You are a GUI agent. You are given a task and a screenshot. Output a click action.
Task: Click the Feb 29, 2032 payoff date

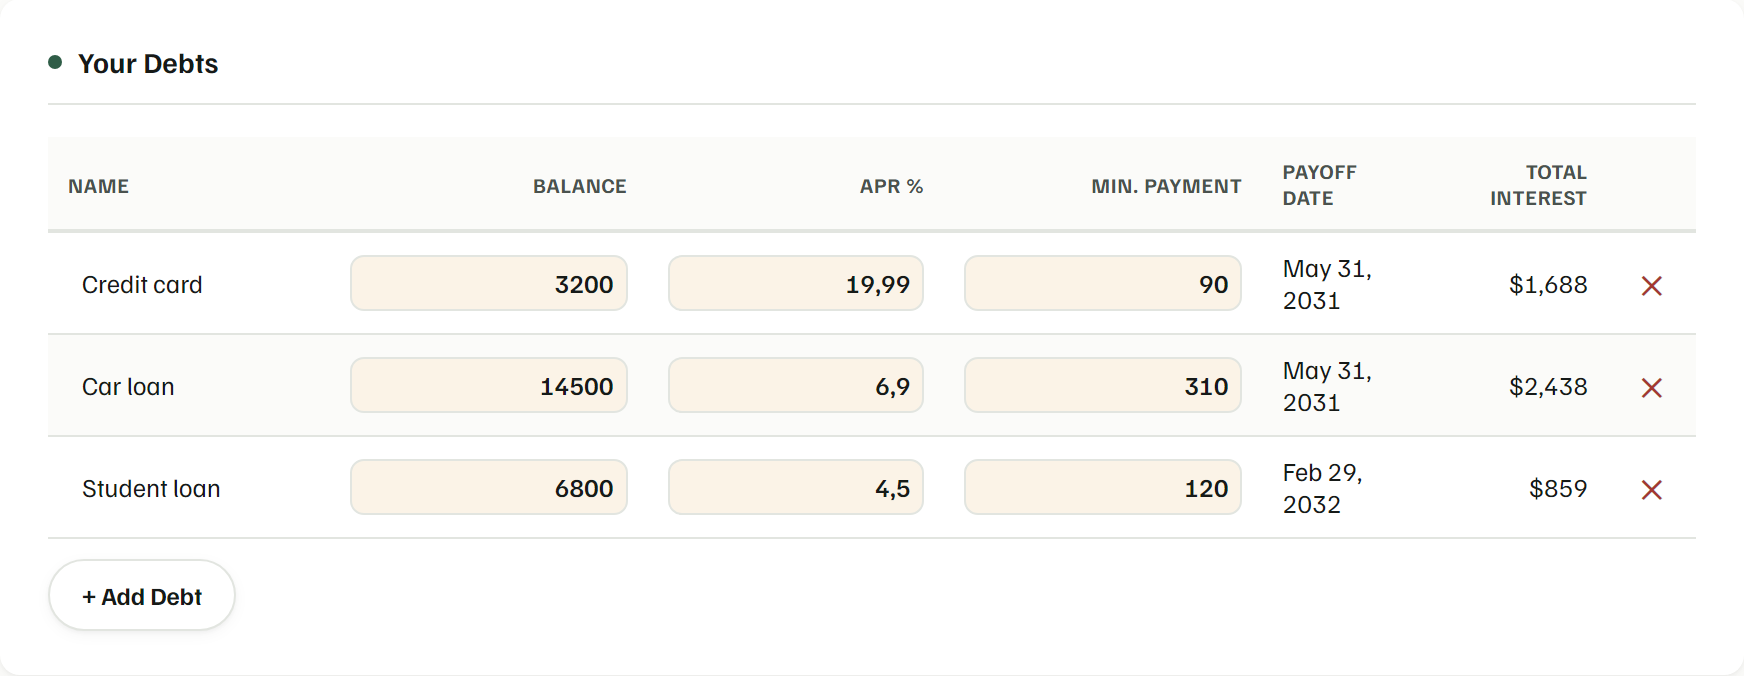tap(1323, 488)
